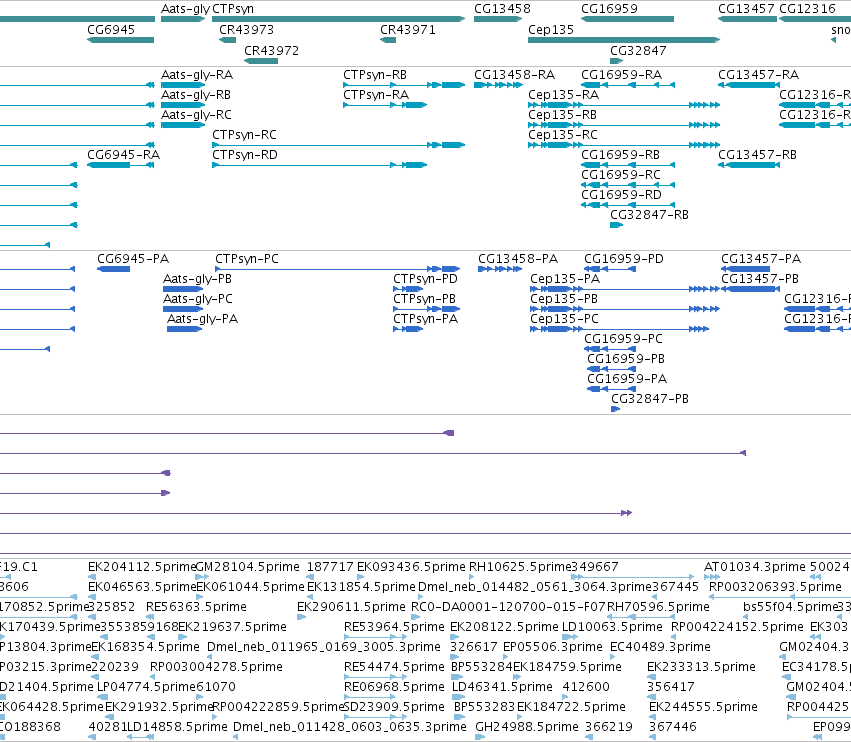Click the EK204112.5prime EST label
The height and width of the screenshot is (742, 851).
pos(142,567)
